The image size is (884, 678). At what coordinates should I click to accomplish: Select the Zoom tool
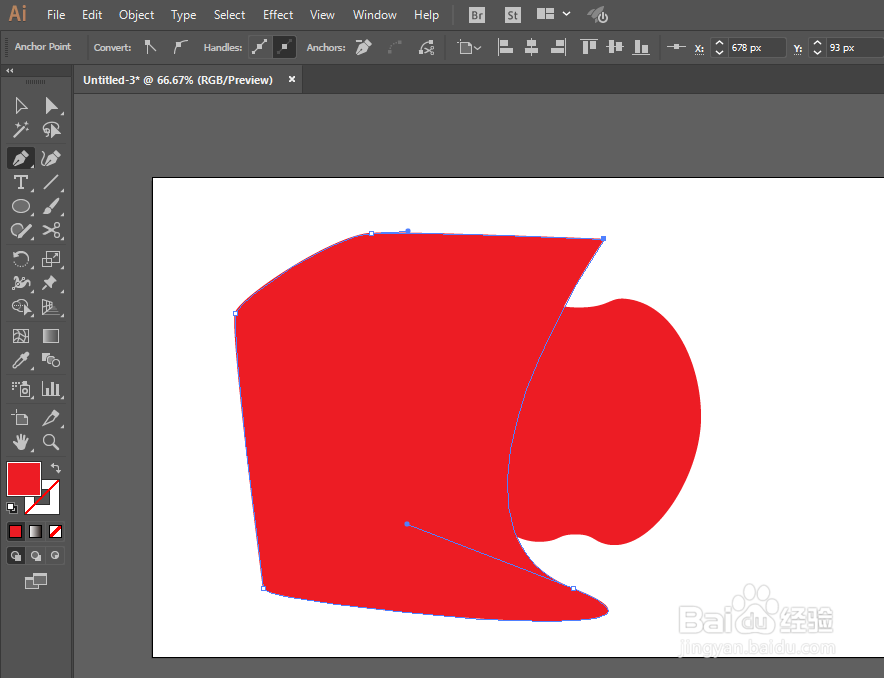click(x=51, y=442)
